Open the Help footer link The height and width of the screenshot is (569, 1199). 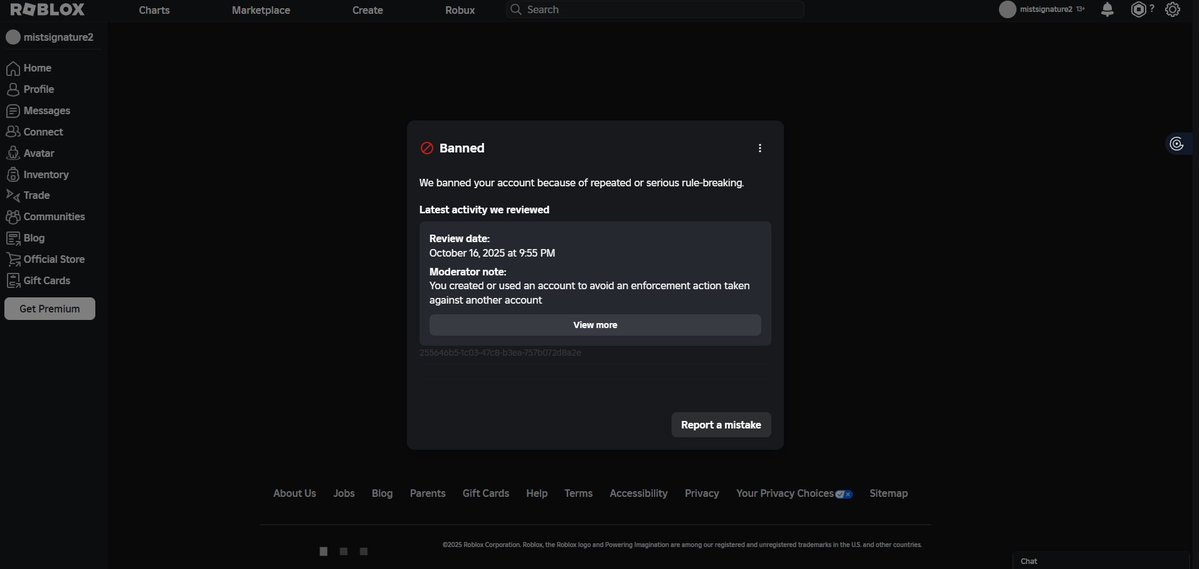point(537,493)
